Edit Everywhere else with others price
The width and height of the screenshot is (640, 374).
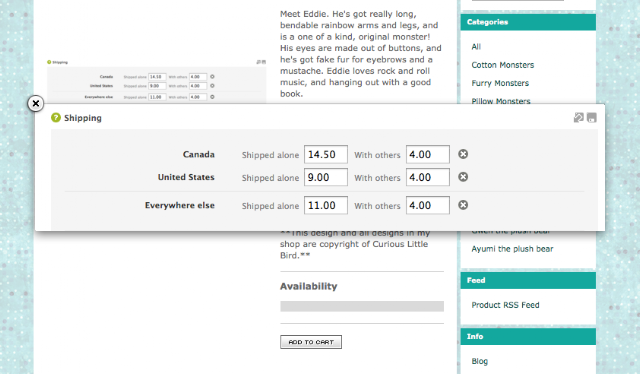[x=428, y=205]
